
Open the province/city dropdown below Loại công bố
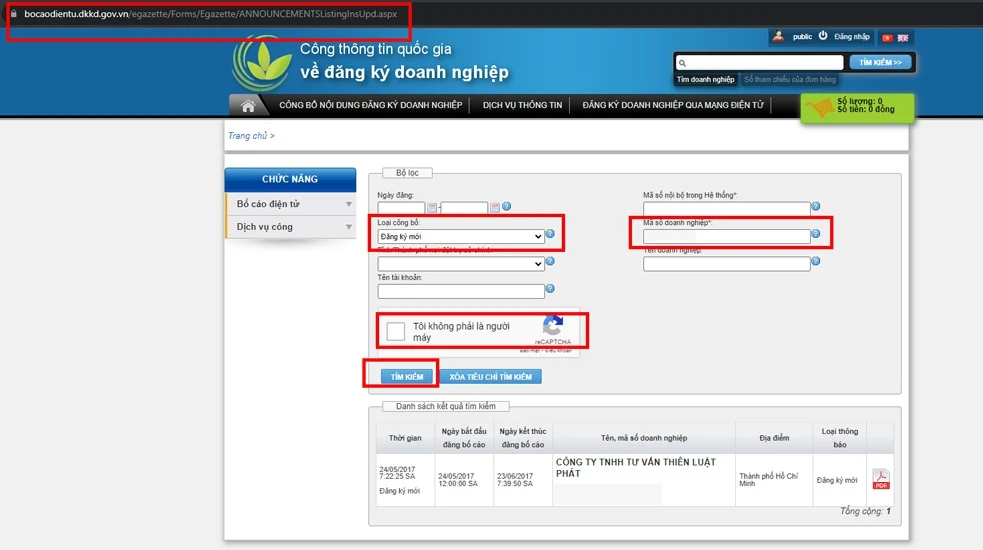461,264
